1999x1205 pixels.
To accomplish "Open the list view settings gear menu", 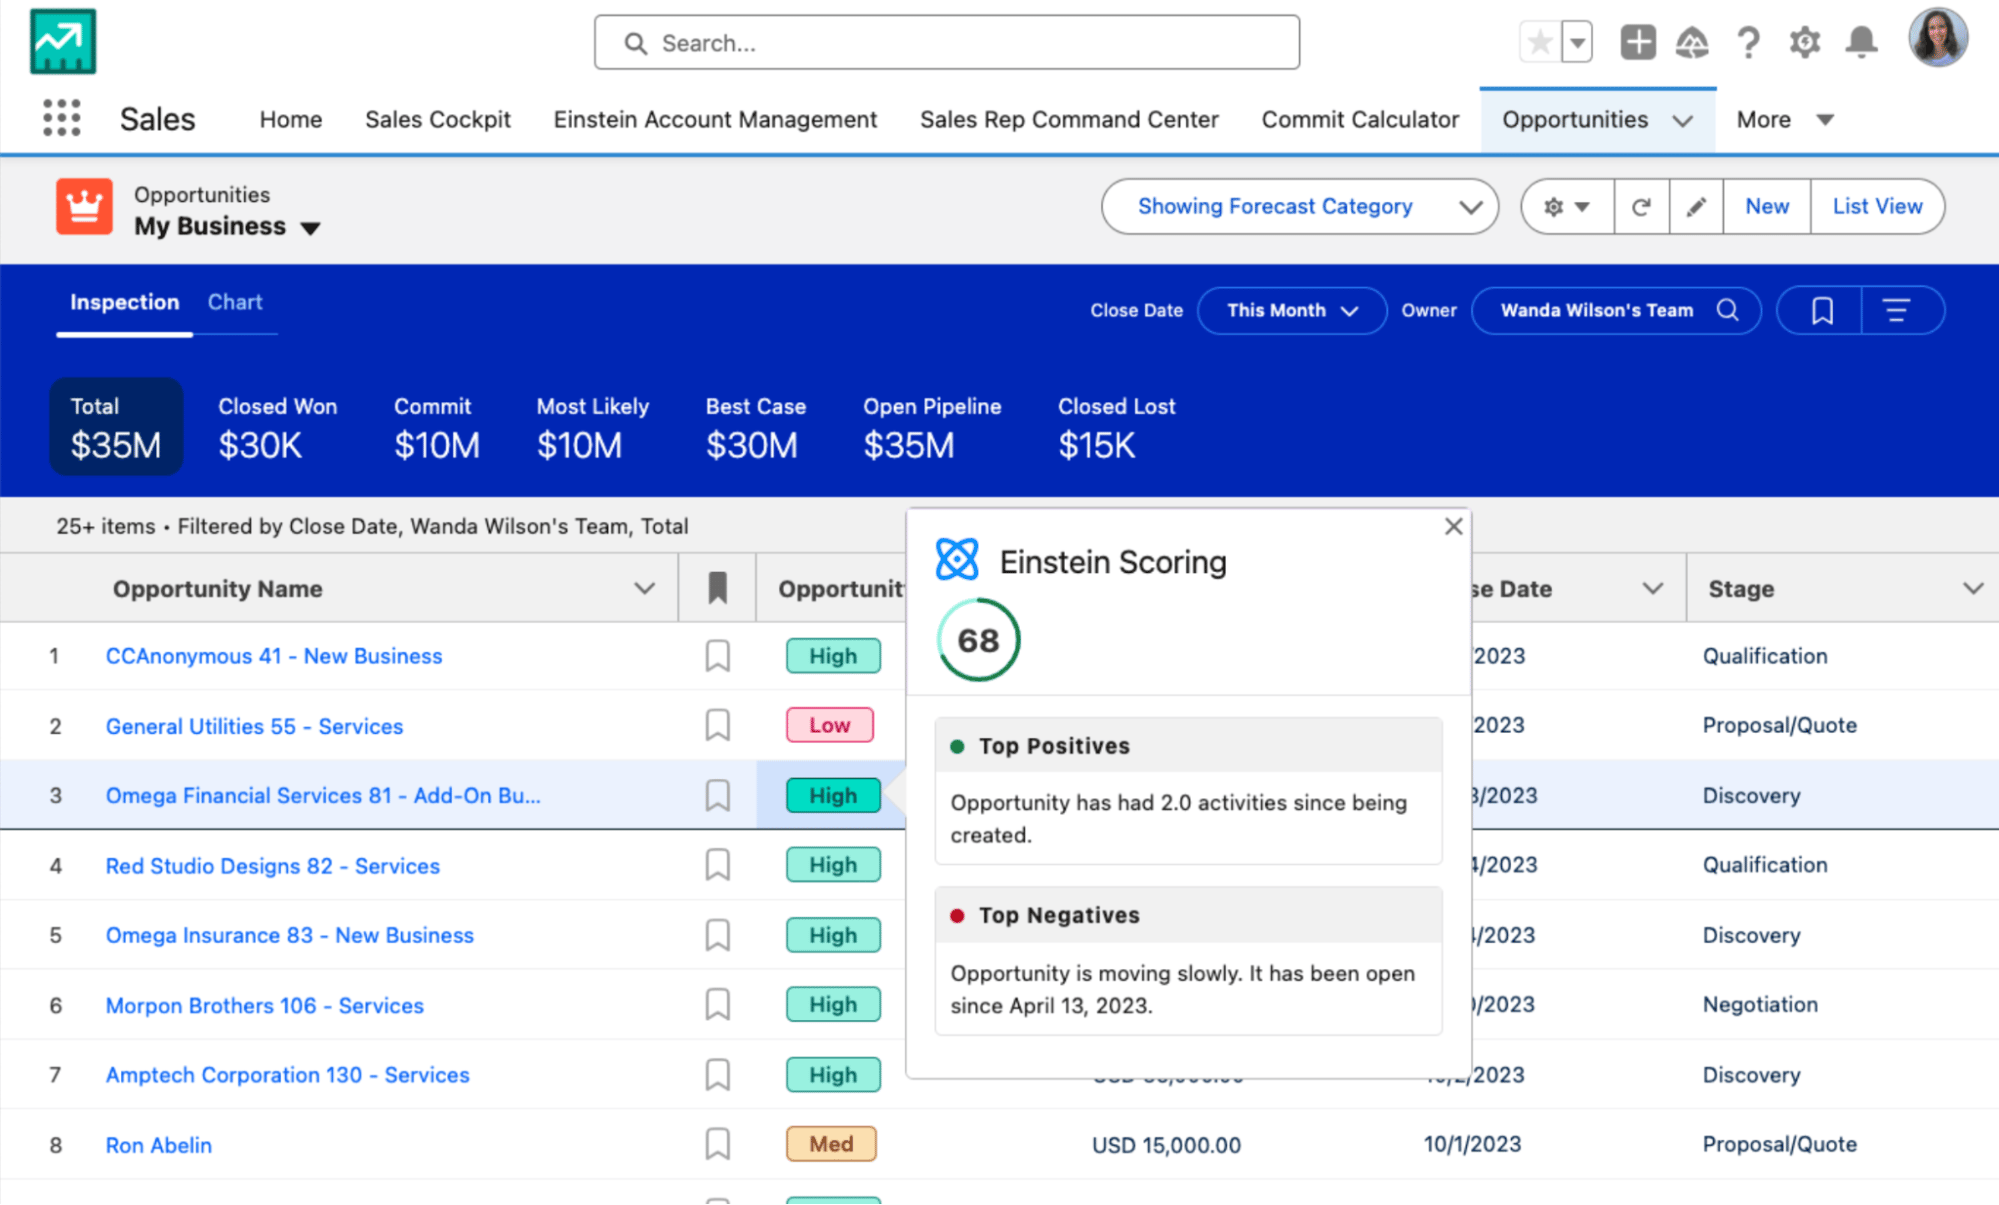I will point(1567,207).
